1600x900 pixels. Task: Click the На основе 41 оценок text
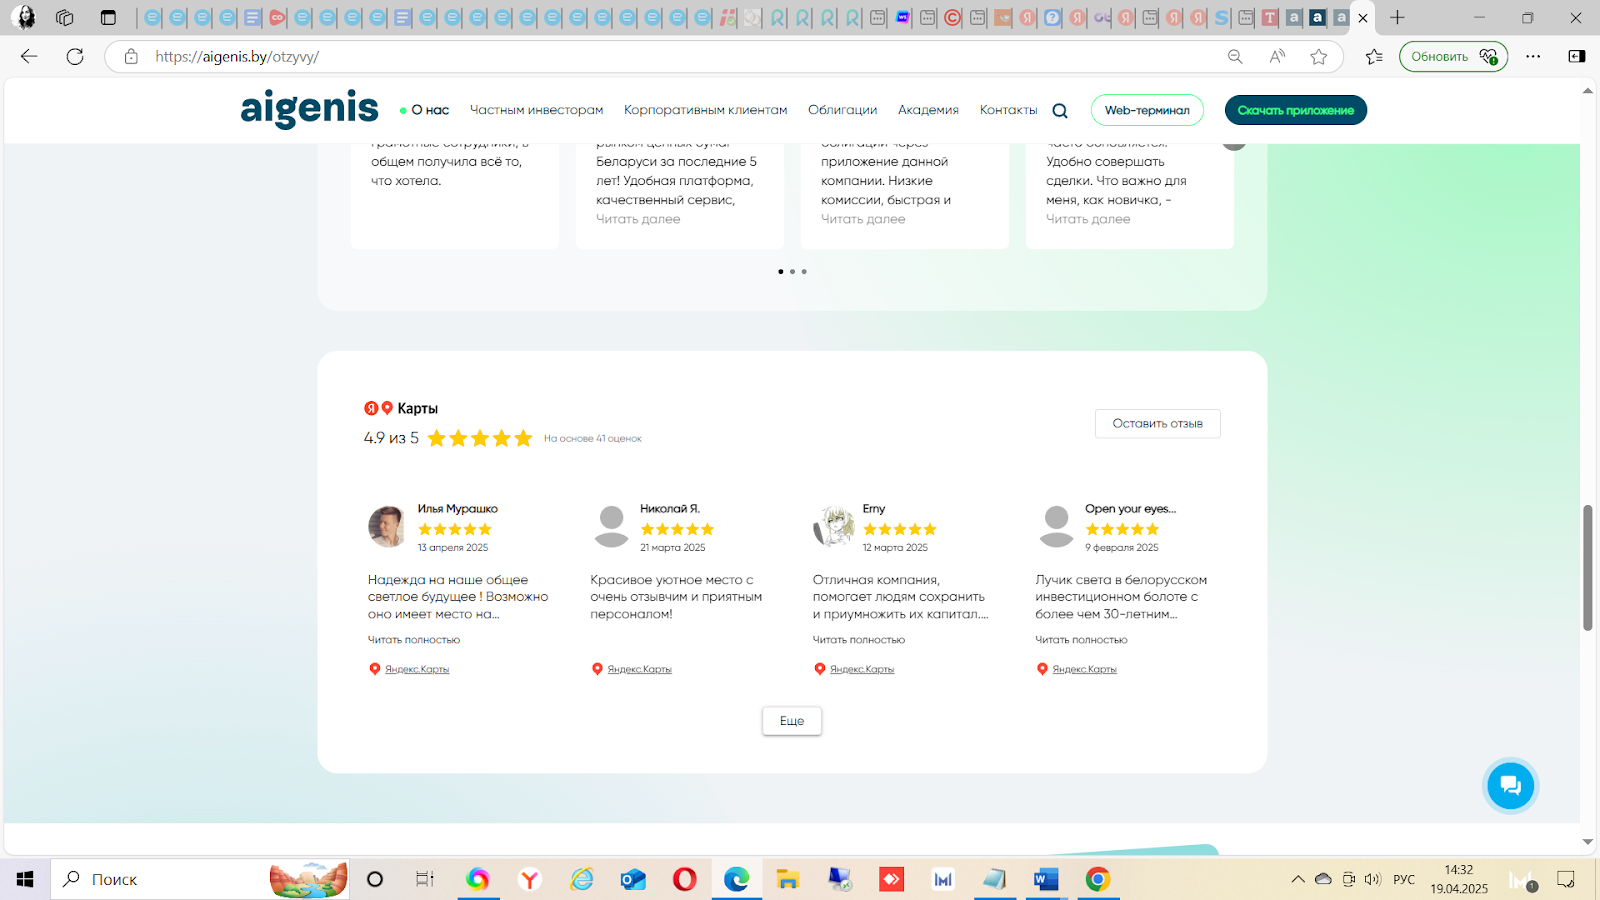coord(593,439)
